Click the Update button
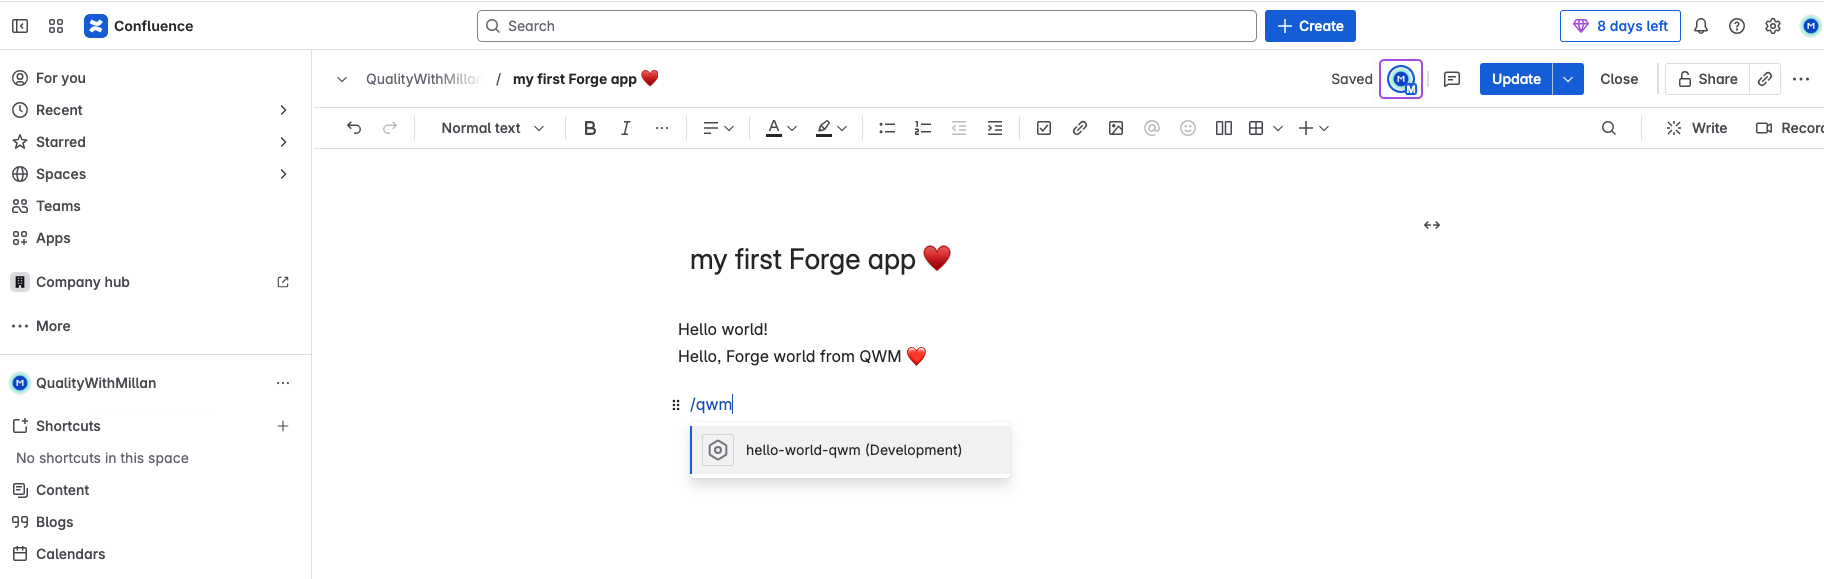This screenshot has height=579, width=1824. [1516, 79]
